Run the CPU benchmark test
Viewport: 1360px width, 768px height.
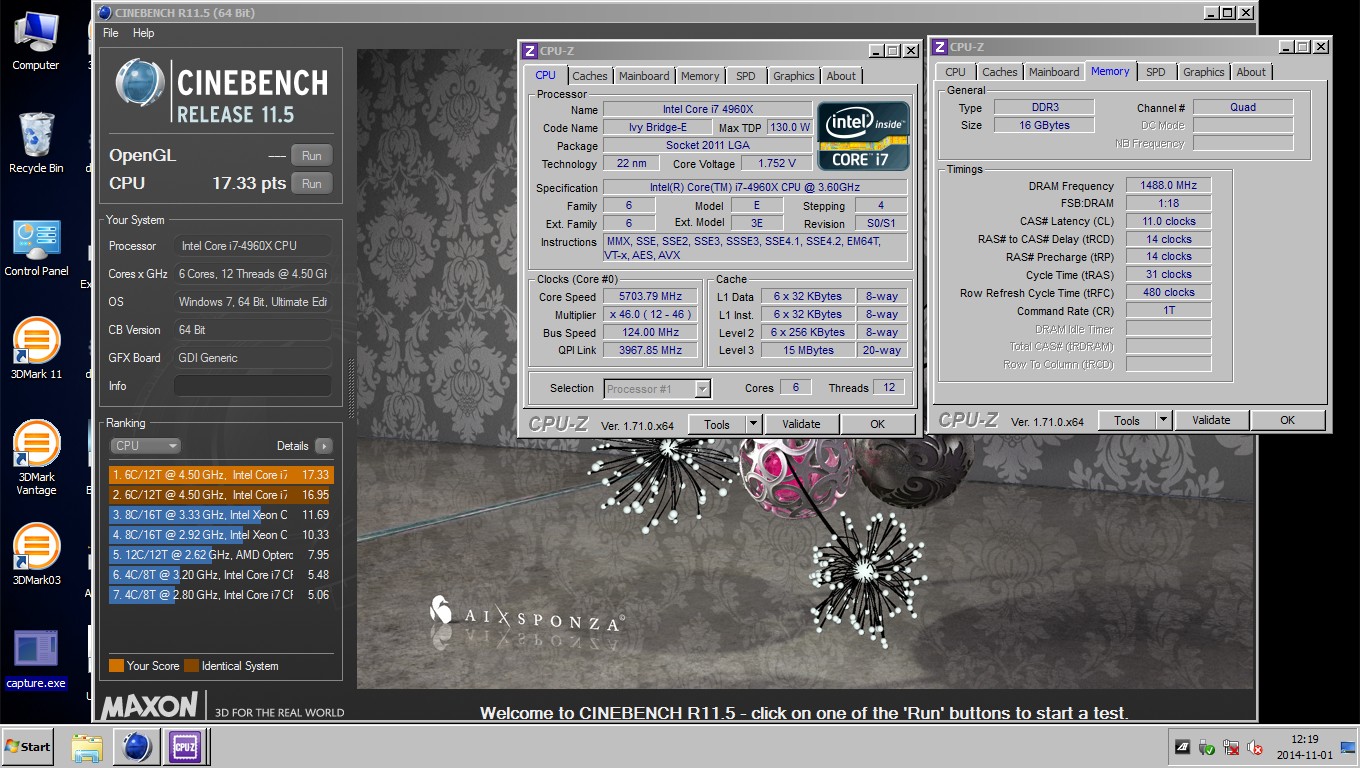point(311,184)
